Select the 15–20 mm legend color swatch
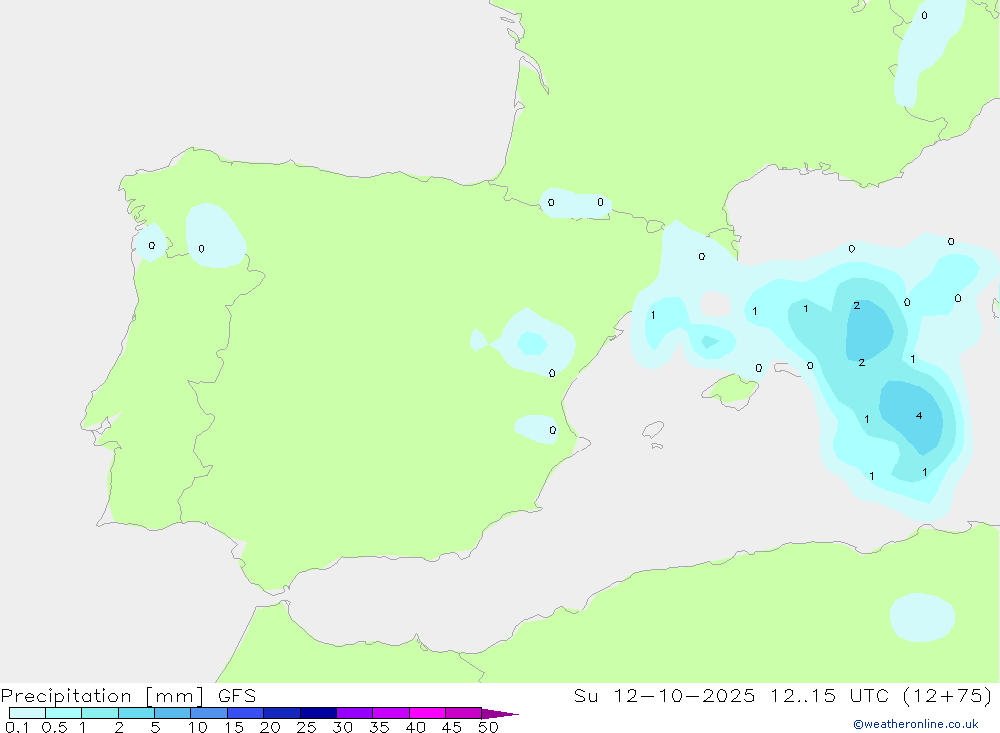This screenshot has width=1000, height=733. [x=246, y=713]
